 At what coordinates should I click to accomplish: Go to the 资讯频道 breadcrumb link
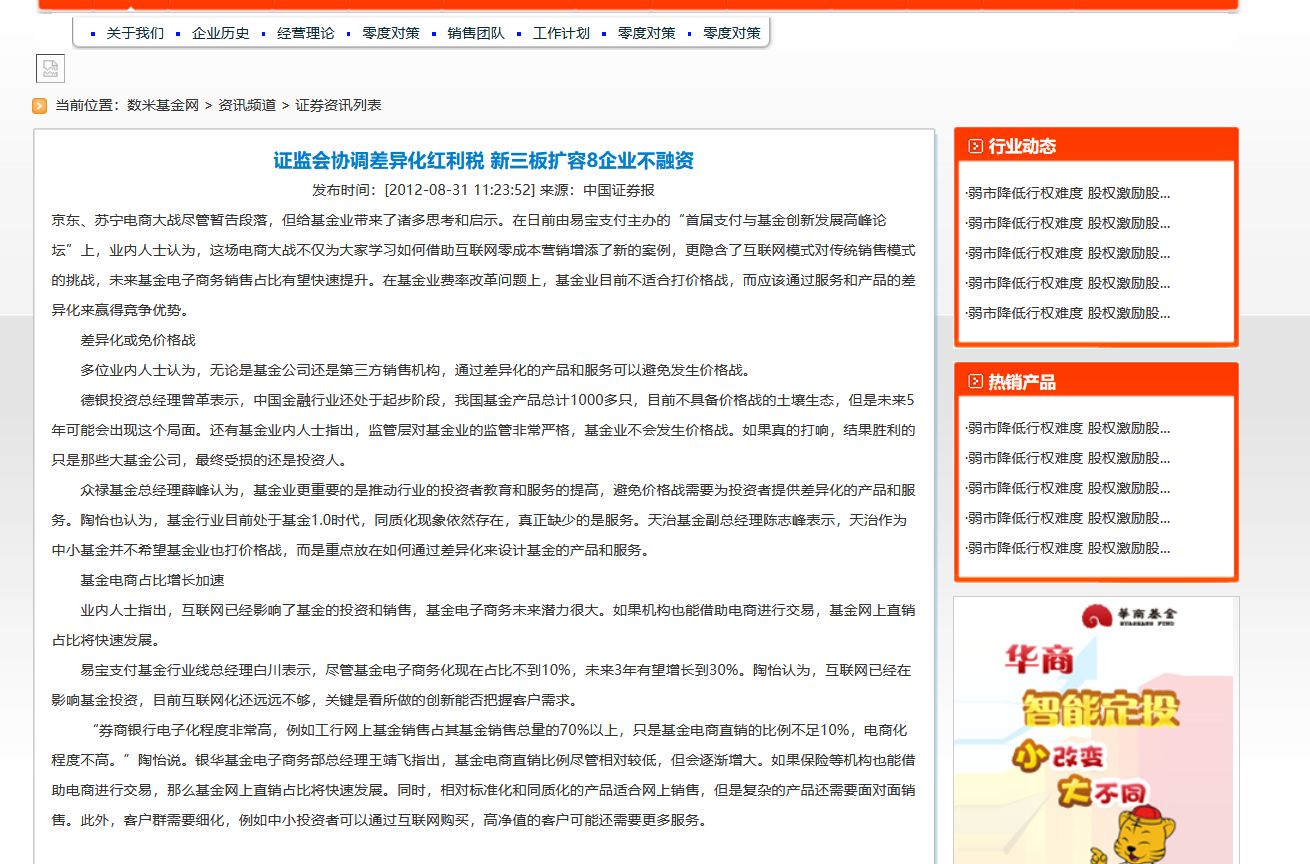tap(247, 105)
